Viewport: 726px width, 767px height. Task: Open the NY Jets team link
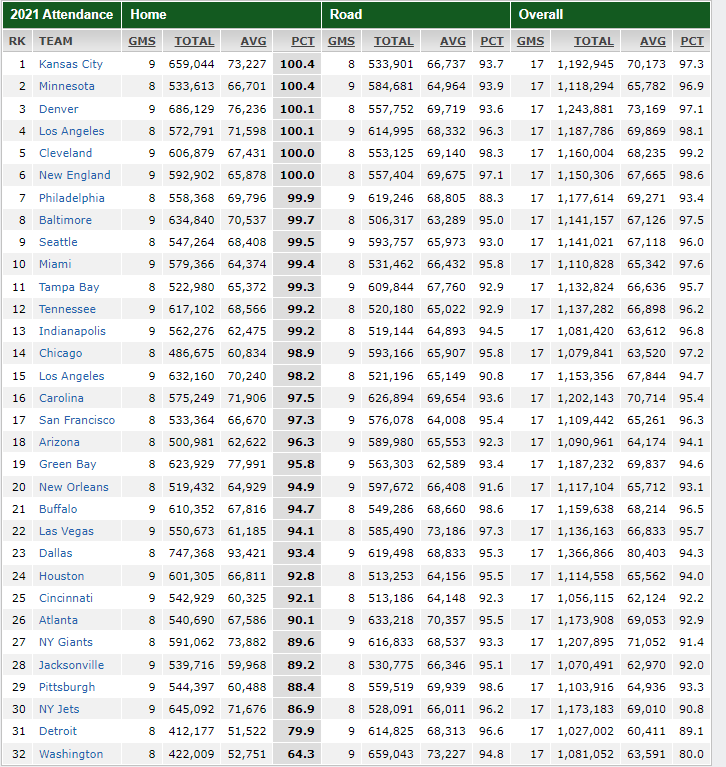tap(59, 709)
